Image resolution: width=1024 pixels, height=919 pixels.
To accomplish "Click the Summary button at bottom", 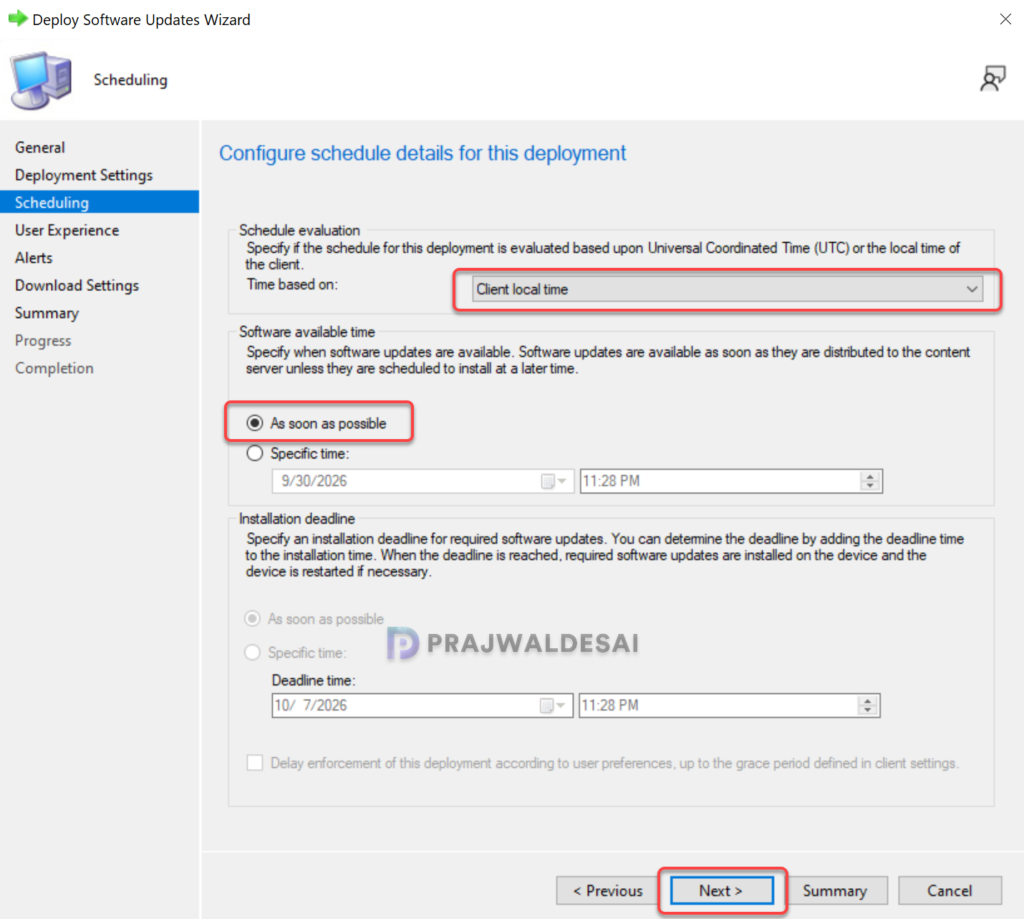I will point(835,891).
